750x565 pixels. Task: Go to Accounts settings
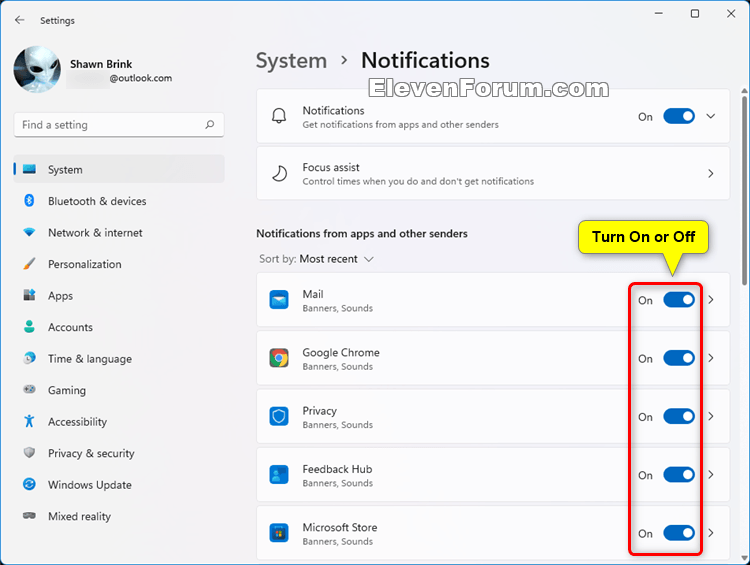pos(119,327)
